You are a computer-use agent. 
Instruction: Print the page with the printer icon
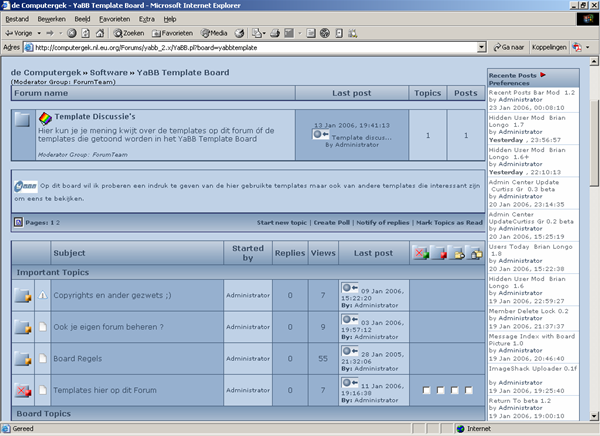275,33
